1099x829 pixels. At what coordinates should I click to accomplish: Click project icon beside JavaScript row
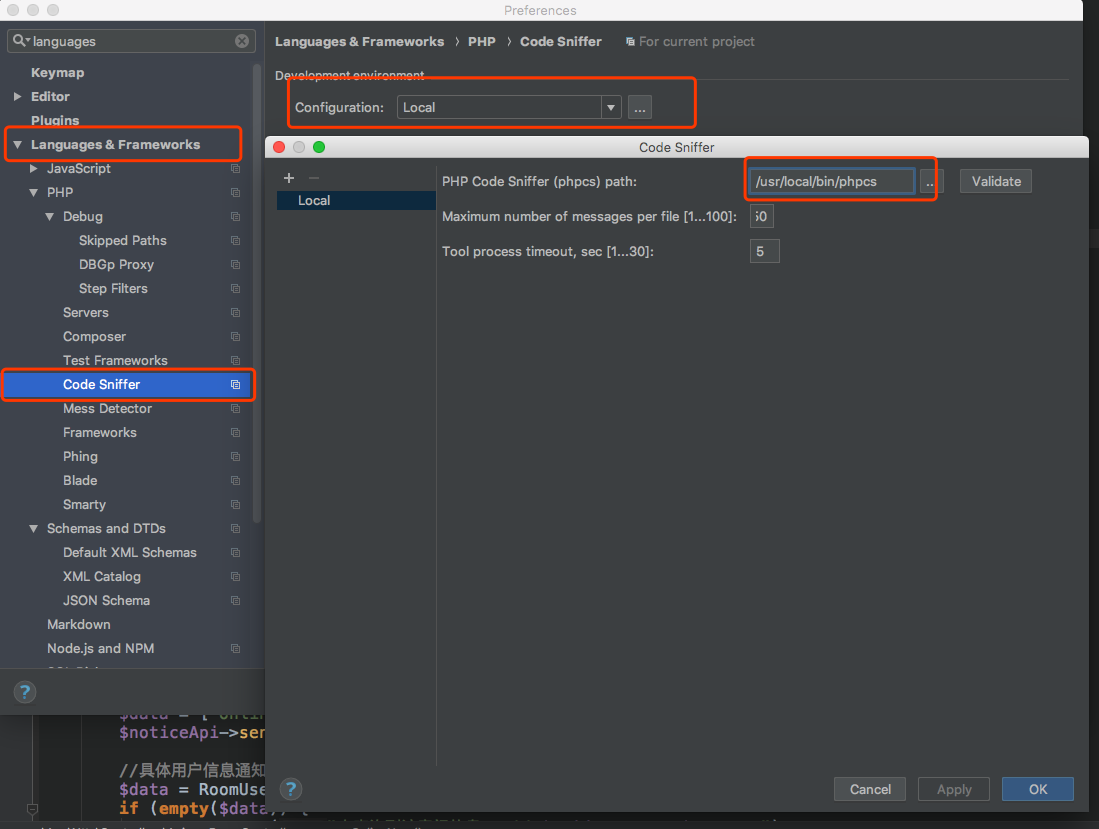[x=236, y=169]
